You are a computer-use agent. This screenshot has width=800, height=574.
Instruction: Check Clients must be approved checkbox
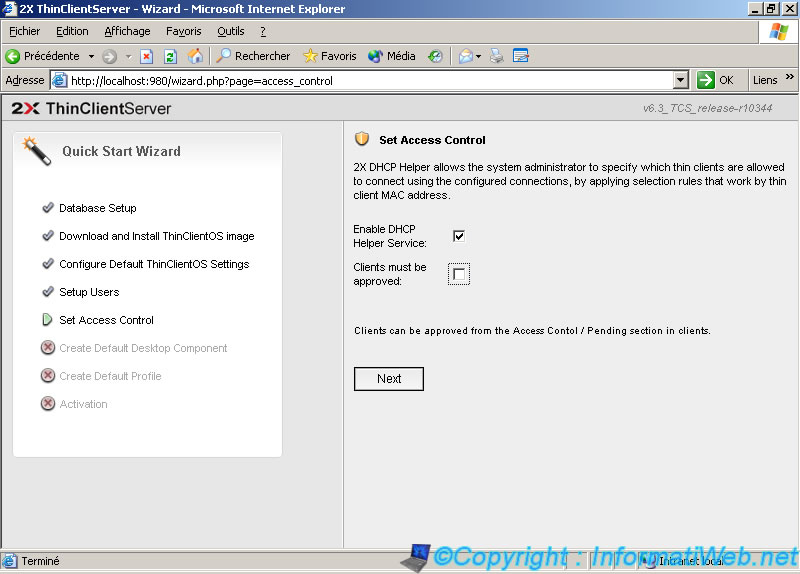coord(459,274)
